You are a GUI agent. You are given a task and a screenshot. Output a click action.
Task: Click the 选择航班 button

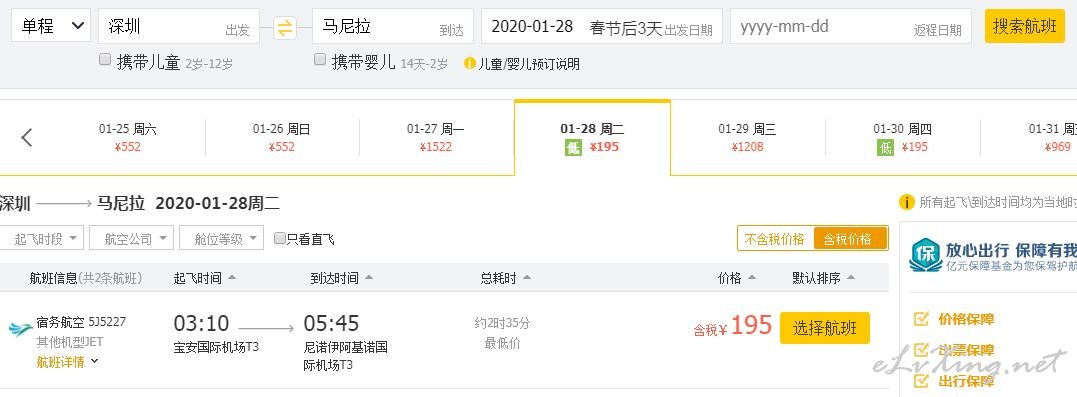tap(825, 328)
